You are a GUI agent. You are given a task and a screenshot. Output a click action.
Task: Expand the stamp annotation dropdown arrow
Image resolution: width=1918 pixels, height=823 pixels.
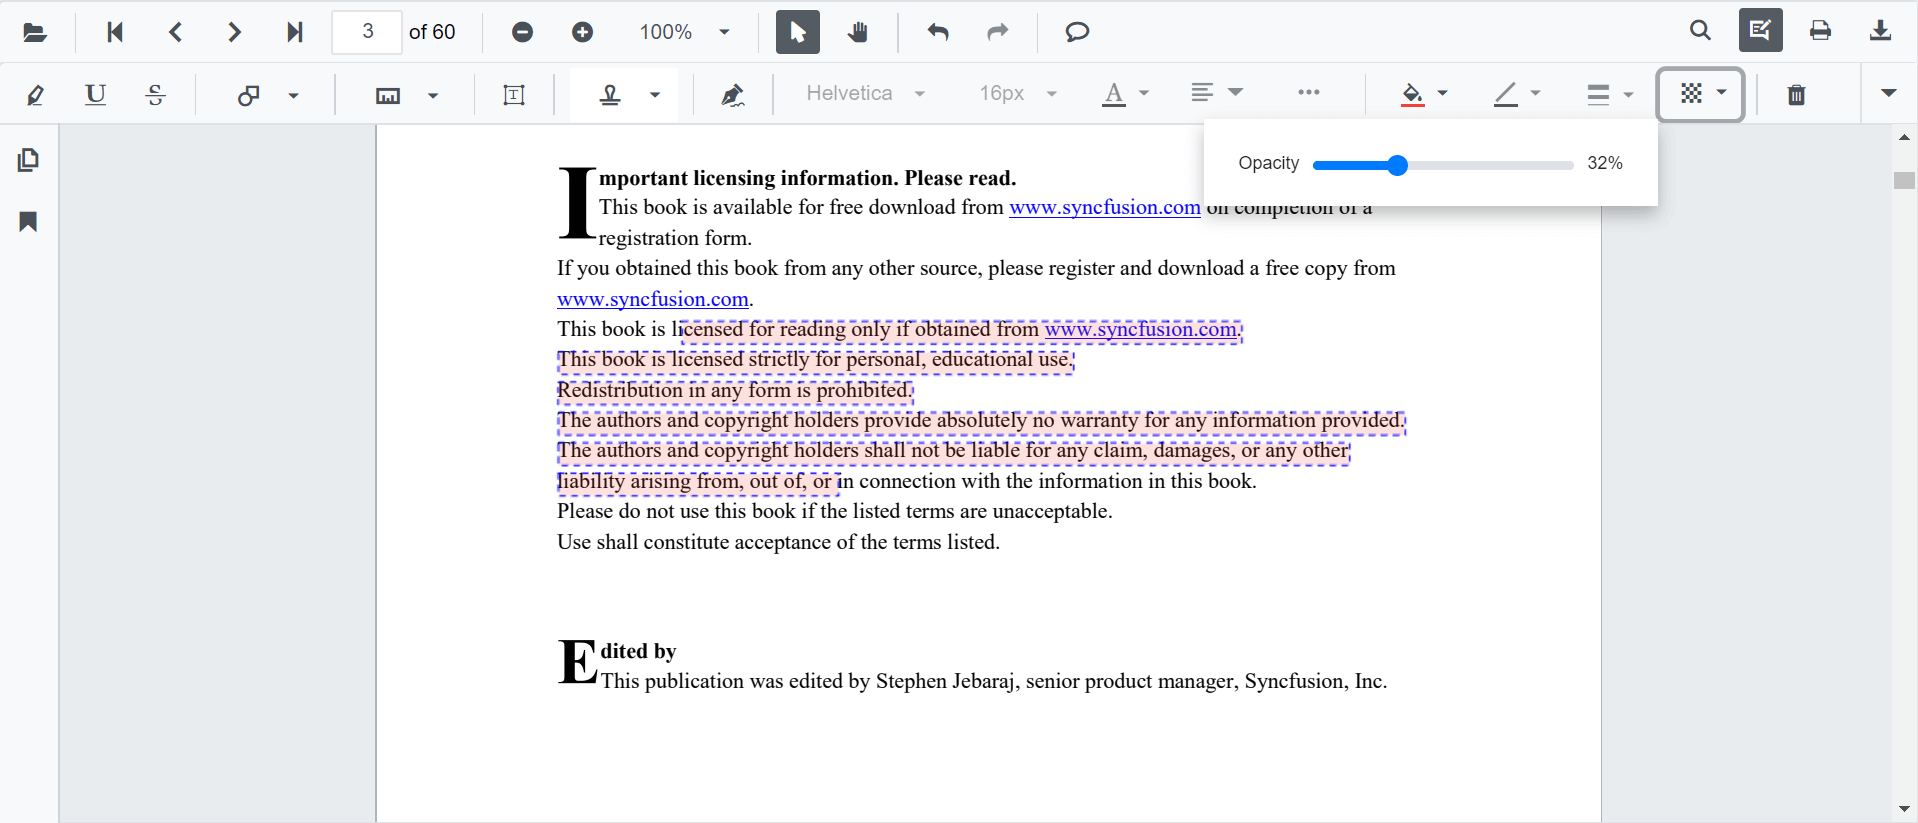coord(655,96)
